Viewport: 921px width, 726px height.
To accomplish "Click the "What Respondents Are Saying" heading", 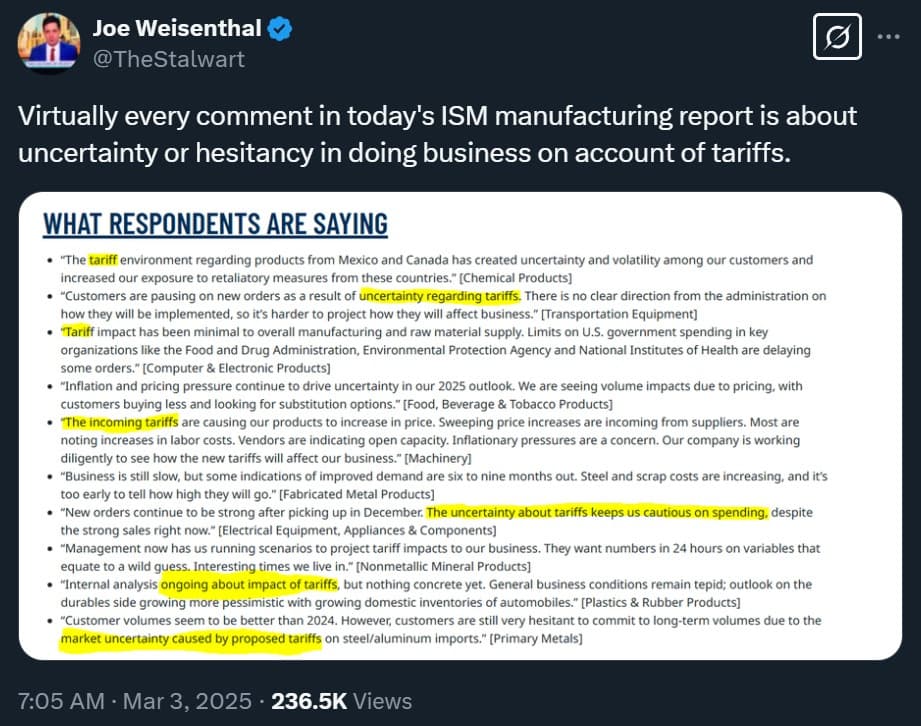I will pos(215,224).
